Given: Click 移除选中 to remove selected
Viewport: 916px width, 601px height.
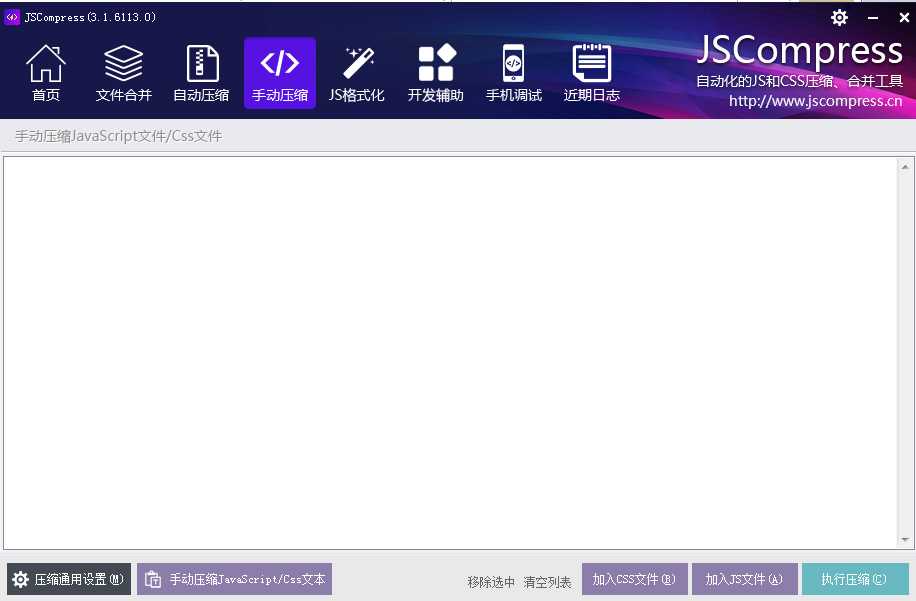Looking at the screenshot, I should coord(491,582).
